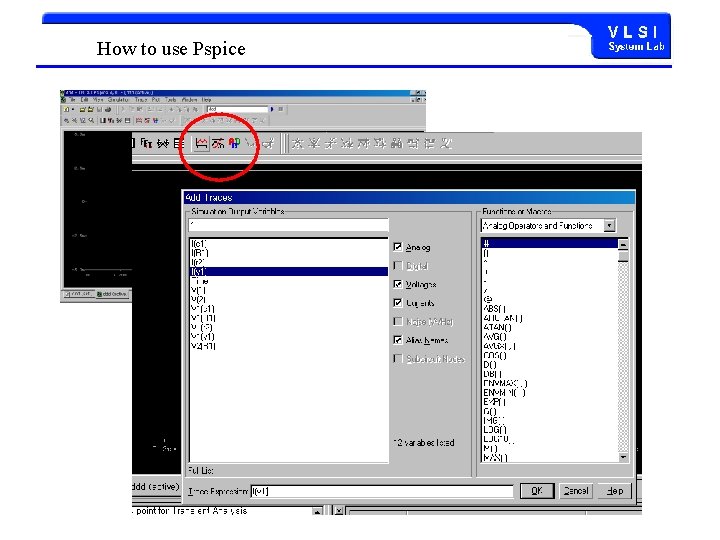This screenshot has height=540, width=720.
Task: Click the Cursor Search icon
Action: click(397, 143)
